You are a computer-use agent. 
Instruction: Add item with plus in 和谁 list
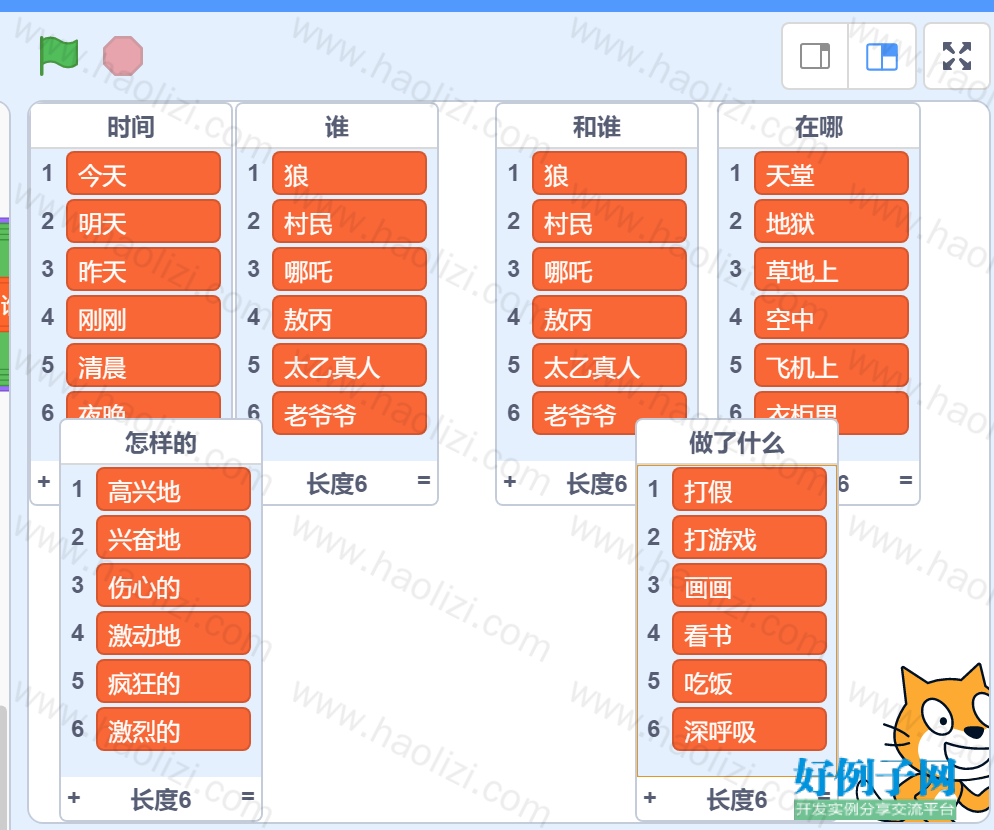[510, 481]
